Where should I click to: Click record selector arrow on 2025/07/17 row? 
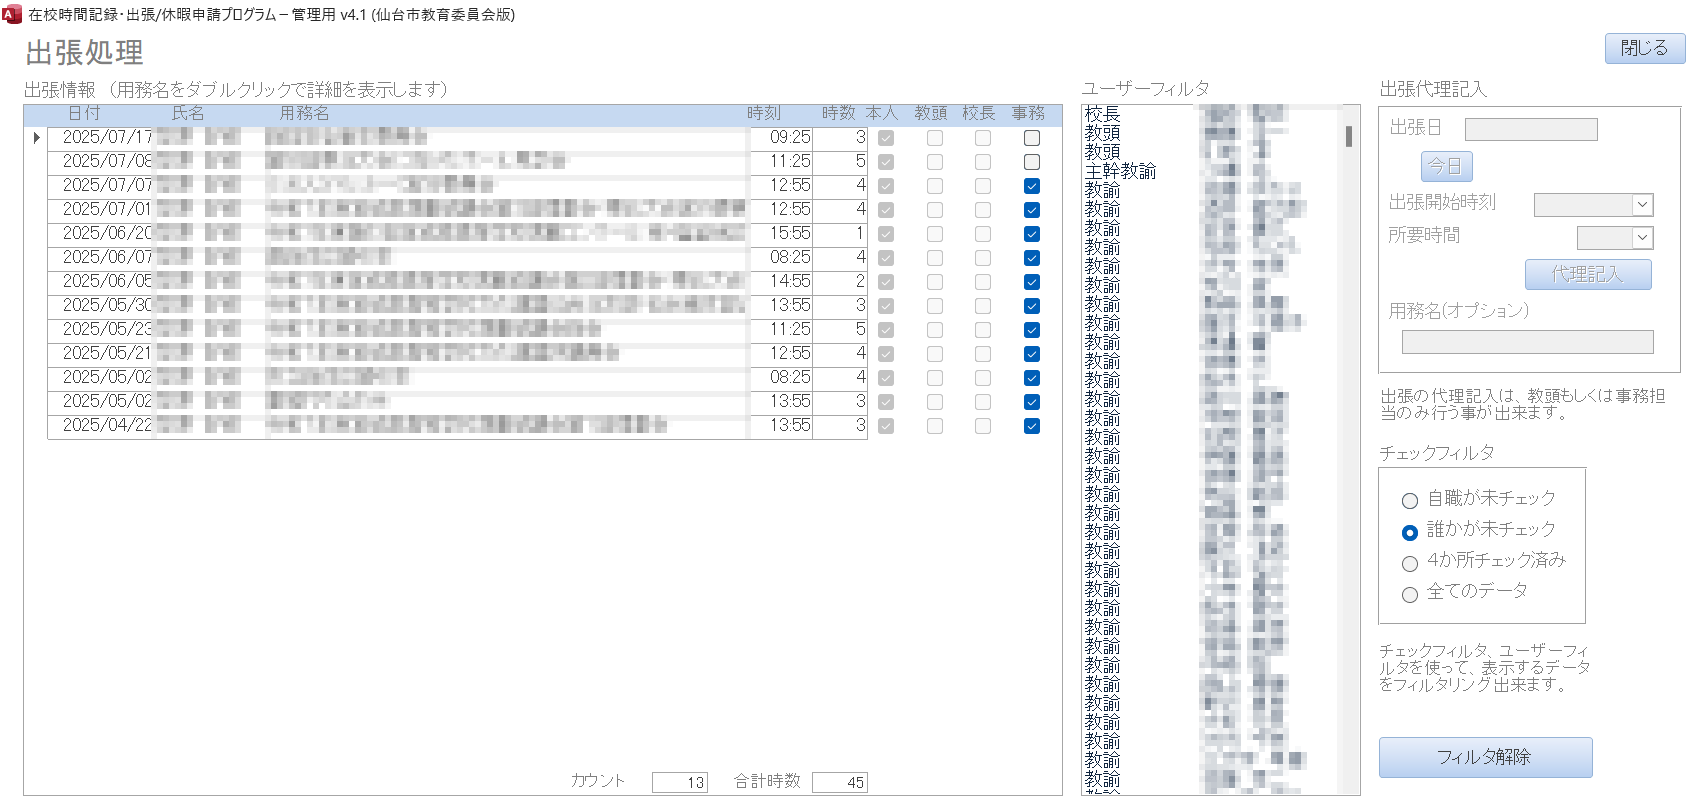point(36,138)
